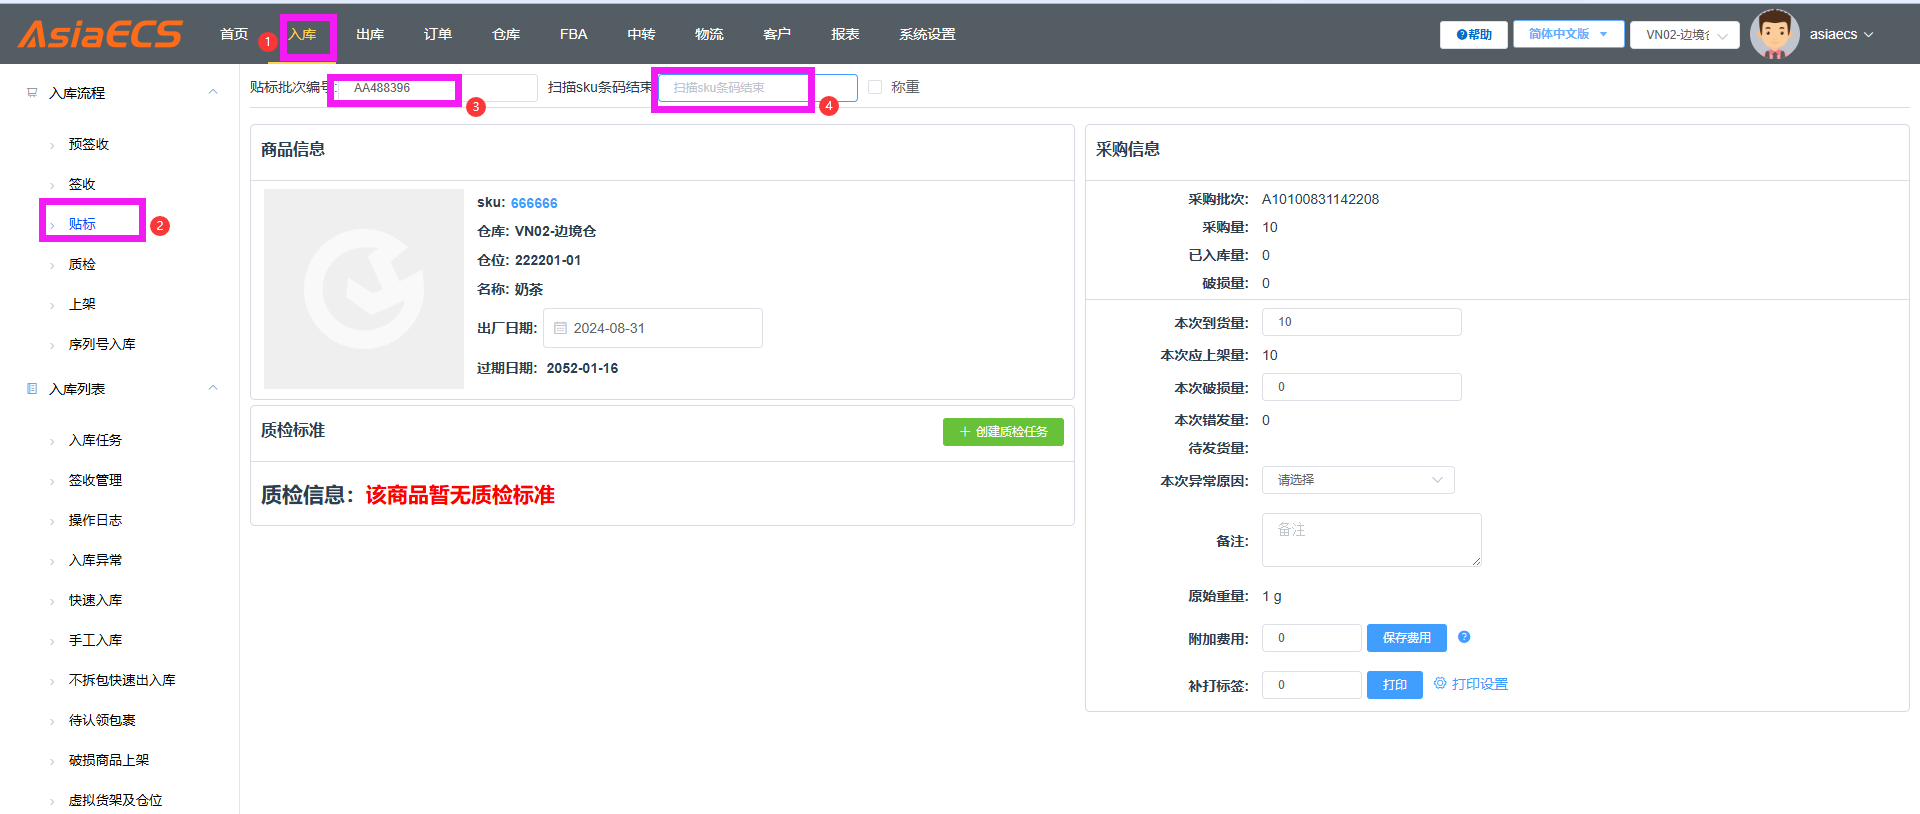Click the help question icon beside 保存费用
The width and height of the screenshot is (1920, 814).
(1464, 637)
